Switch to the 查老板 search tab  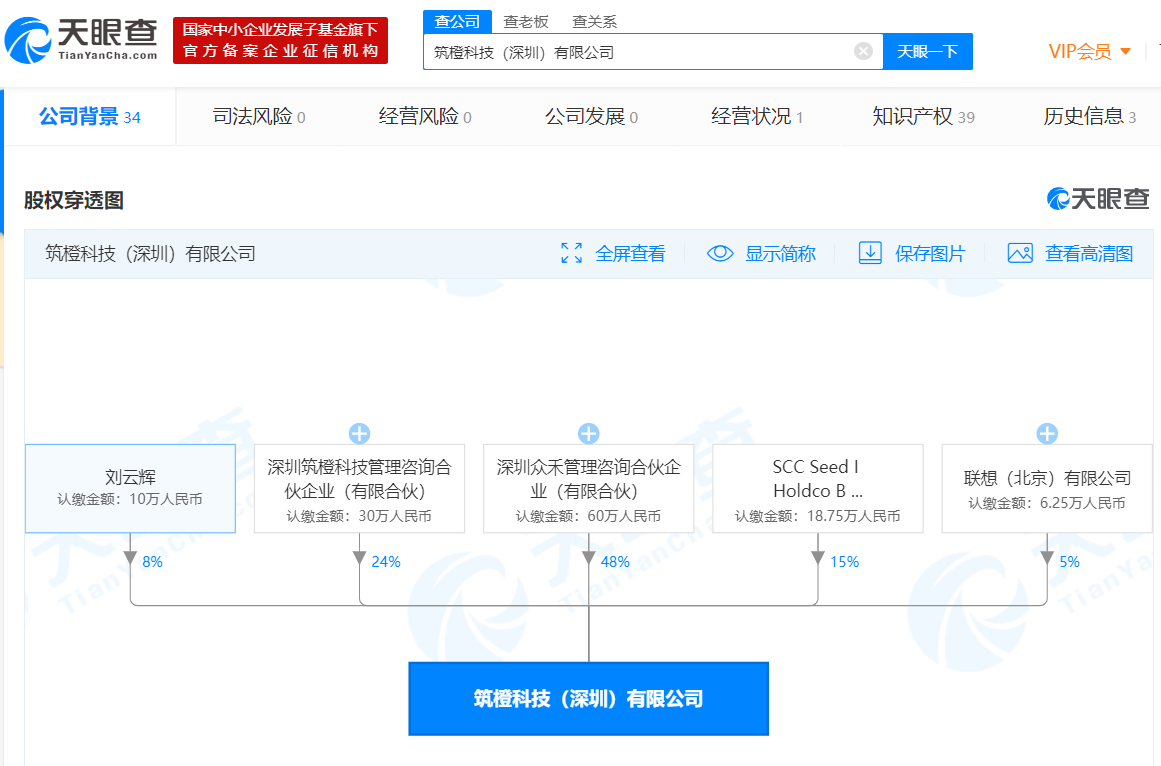pos(526,21)
